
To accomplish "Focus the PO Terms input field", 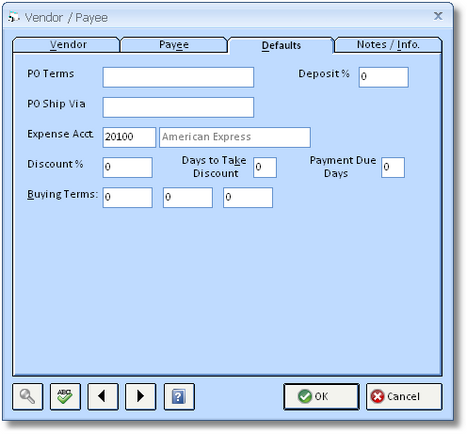I will pos(178,77).
